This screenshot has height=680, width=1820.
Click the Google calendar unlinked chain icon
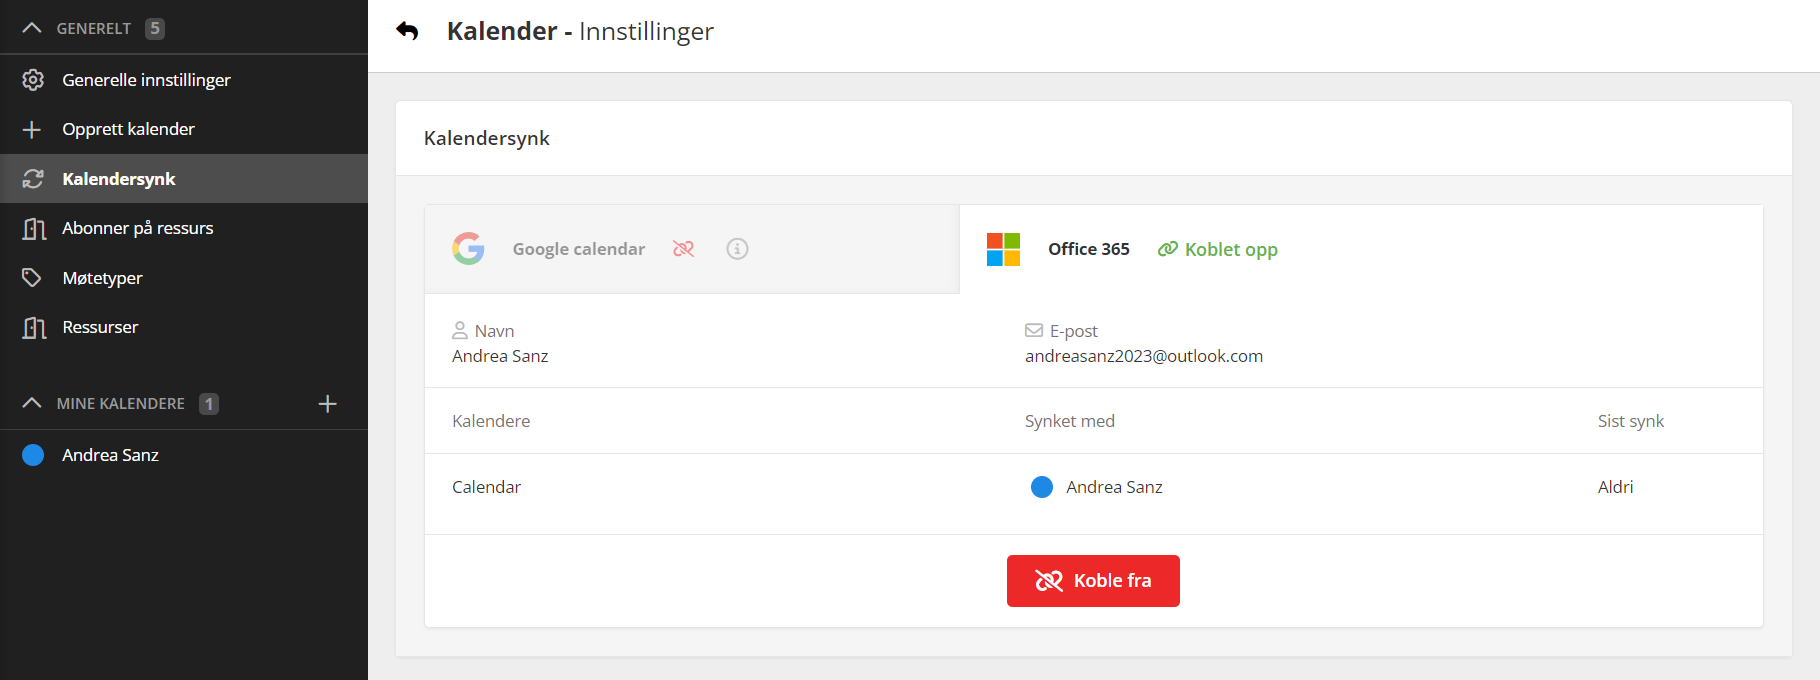(x=684, y=249)
